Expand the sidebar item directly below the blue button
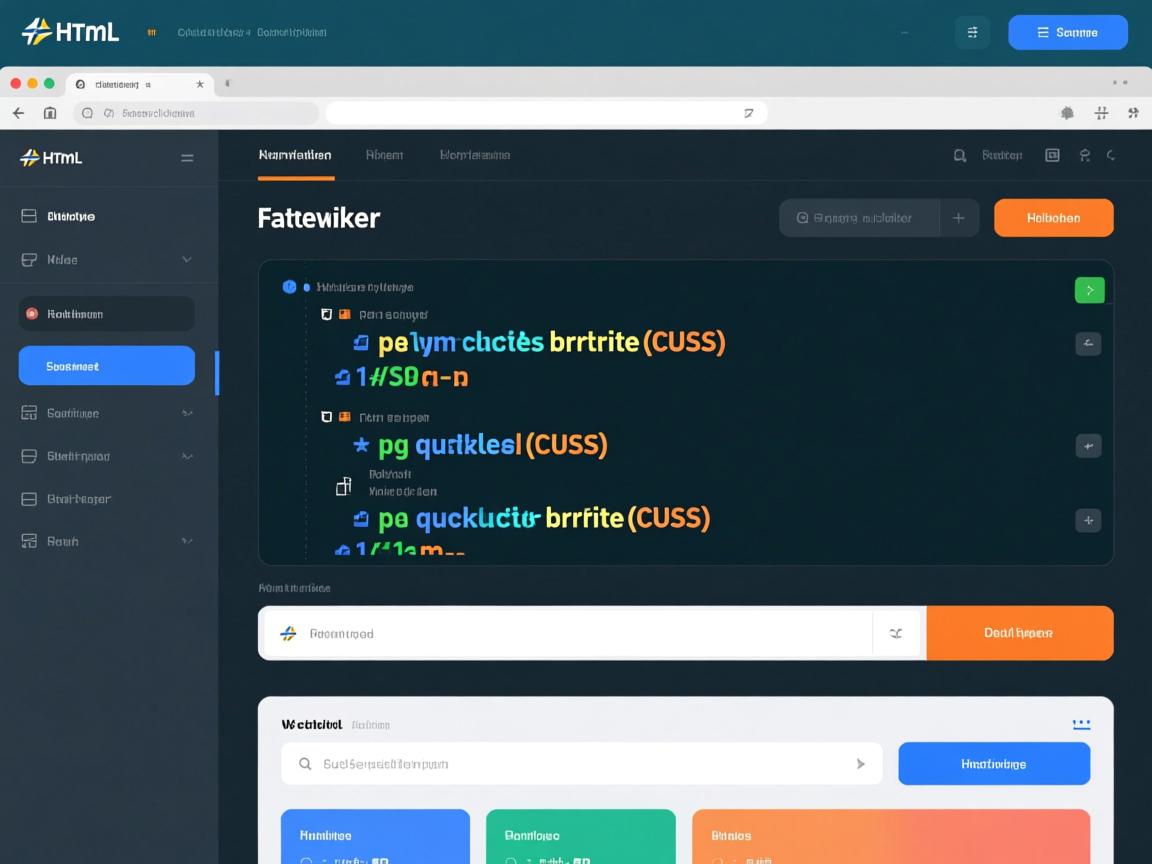The image size is (1152, 864). click(187, 413)
